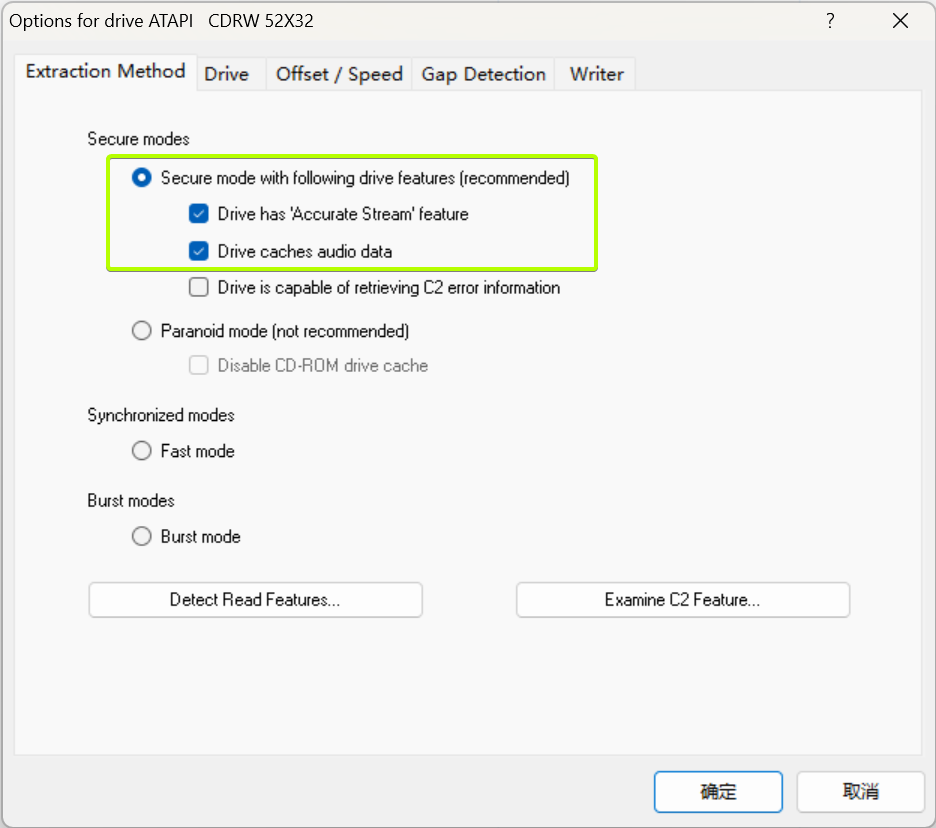
Task: Confirm with the 确定 button
Action: (x=718, y=792)
